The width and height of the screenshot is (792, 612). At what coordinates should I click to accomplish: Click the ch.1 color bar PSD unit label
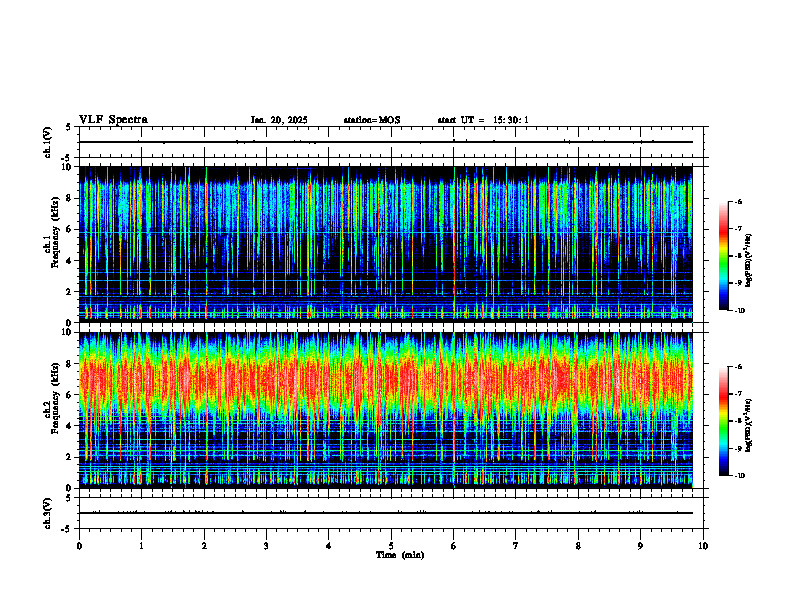(749, 261)
